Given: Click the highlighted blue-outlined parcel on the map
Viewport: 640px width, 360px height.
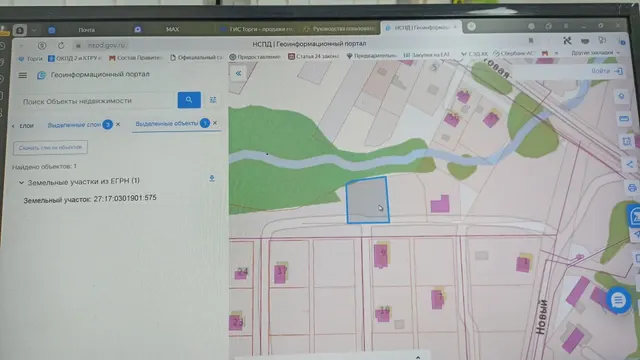Looking at the screenshot, I should 367,200.
